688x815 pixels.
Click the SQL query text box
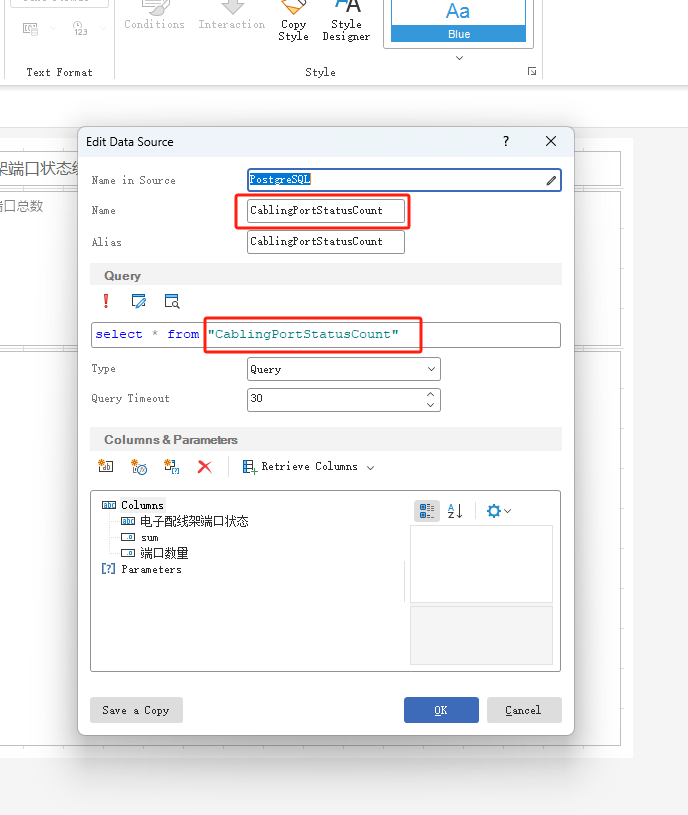click(326, 335)
